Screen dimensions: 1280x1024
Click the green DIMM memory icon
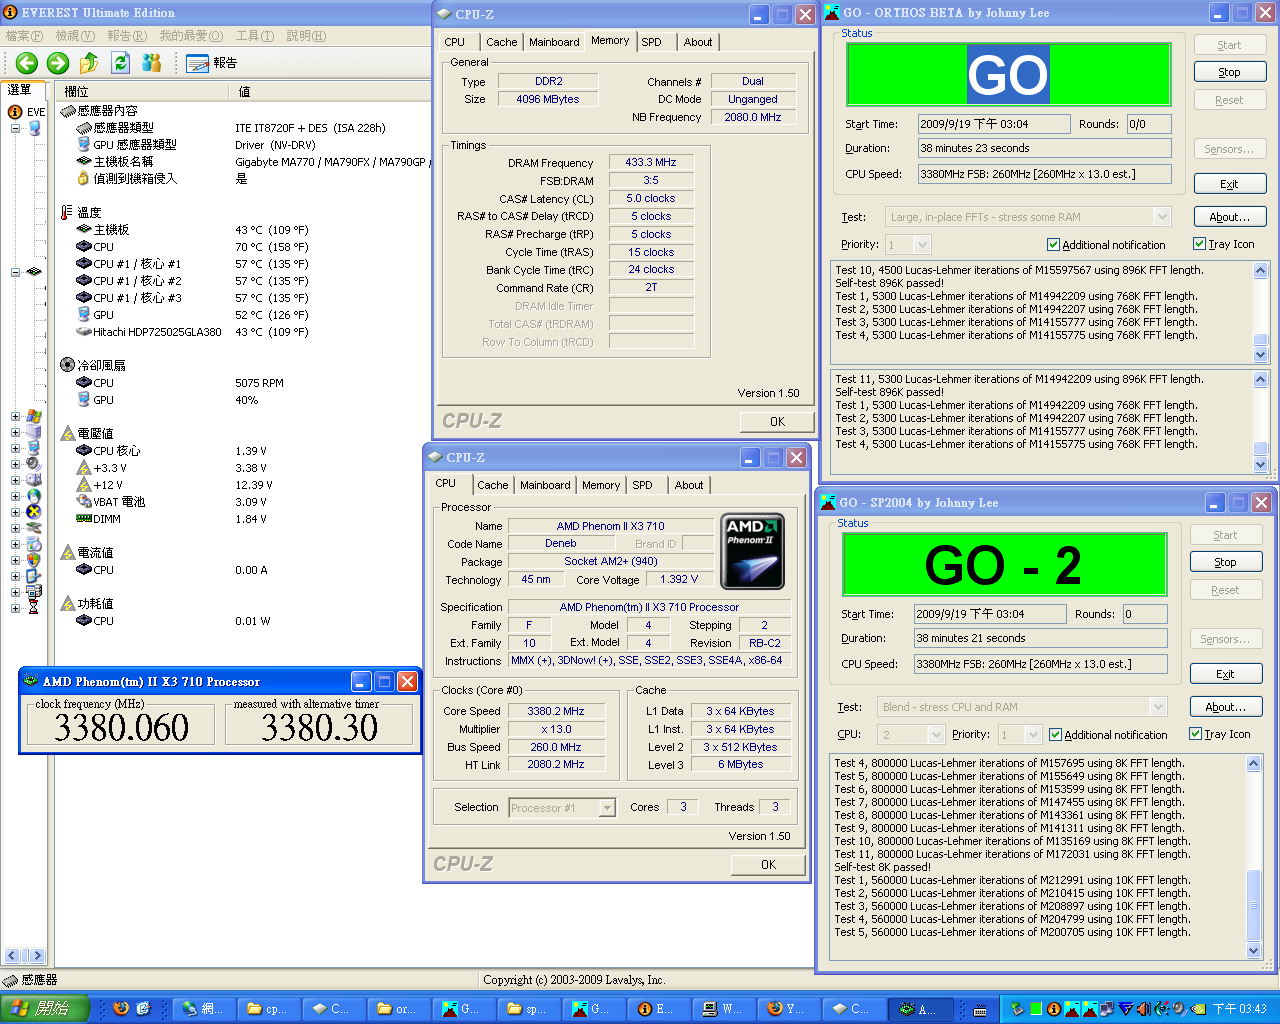click(x=84, y=518)
